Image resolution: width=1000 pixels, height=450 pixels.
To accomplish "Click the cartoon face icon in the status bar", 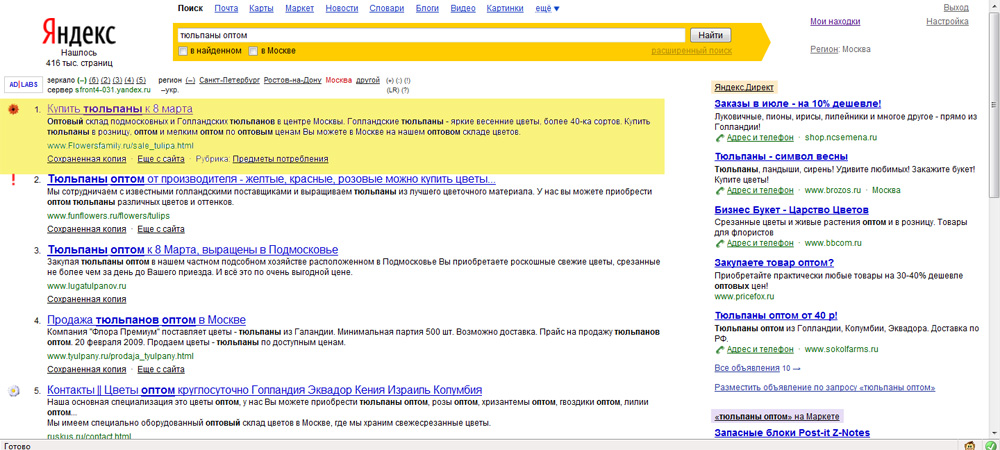I will (971, 445).
